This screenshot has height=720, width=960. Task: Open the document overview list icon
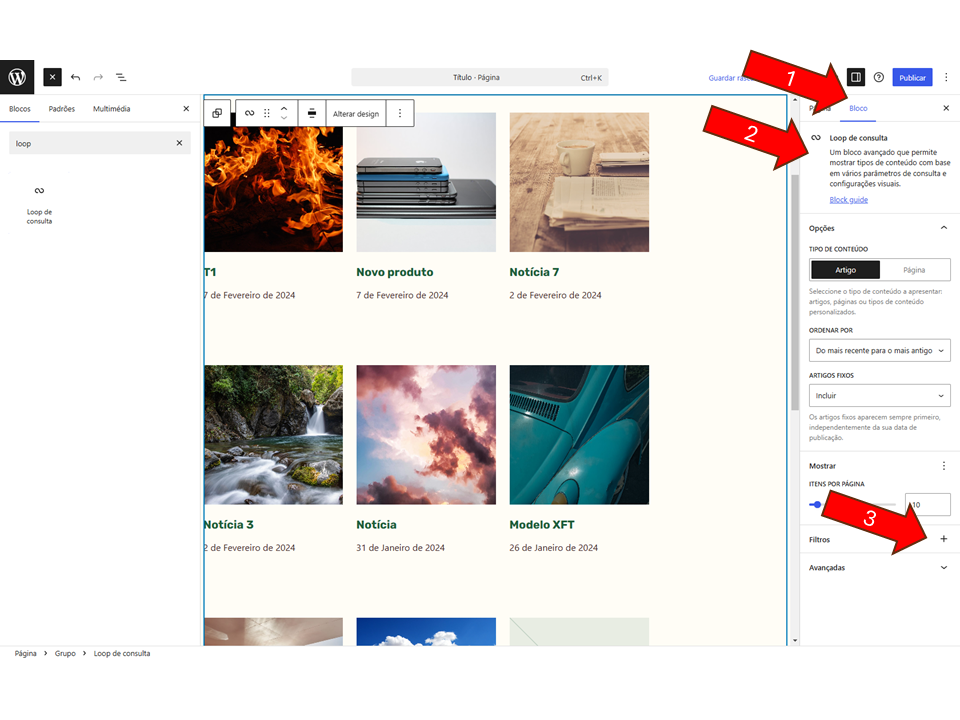121,77
